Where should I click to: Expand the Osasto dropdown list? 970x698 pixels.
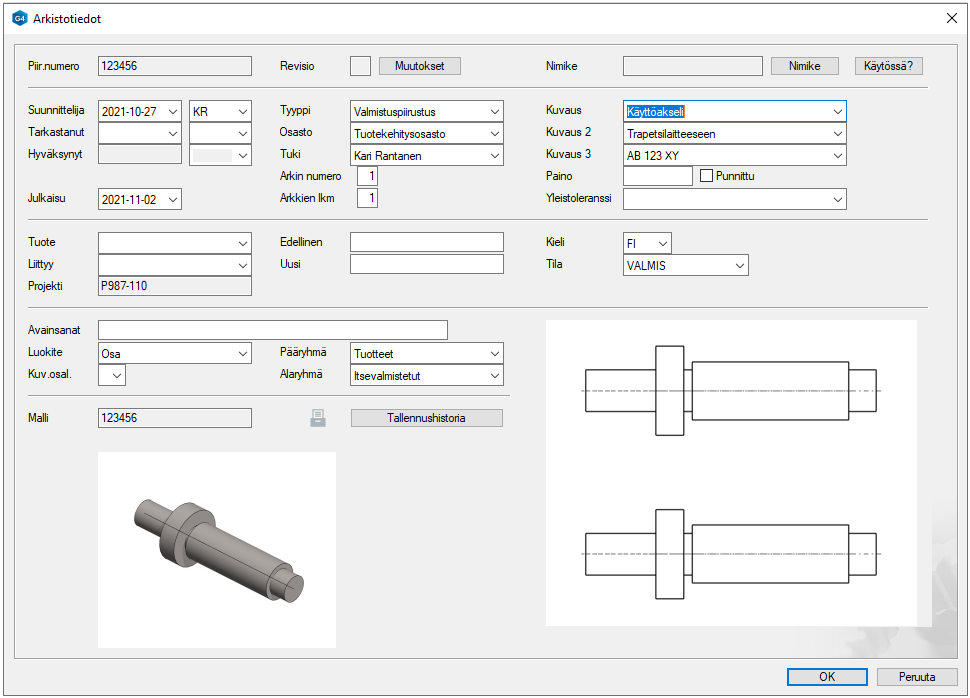(494, 134)
